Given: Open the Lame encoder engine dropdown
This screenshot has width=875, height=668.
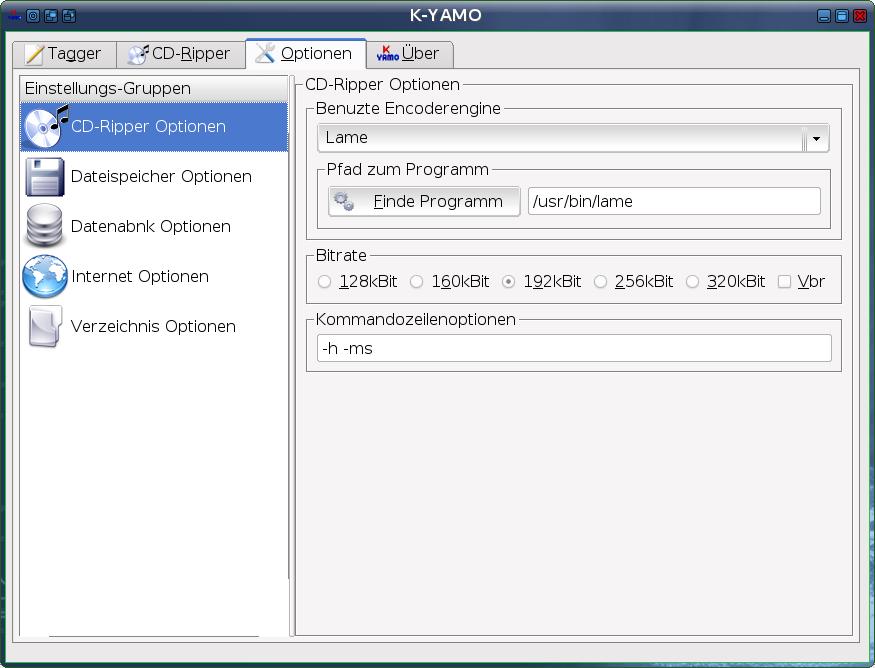Looking at the screenshot, I should (573, 138).
